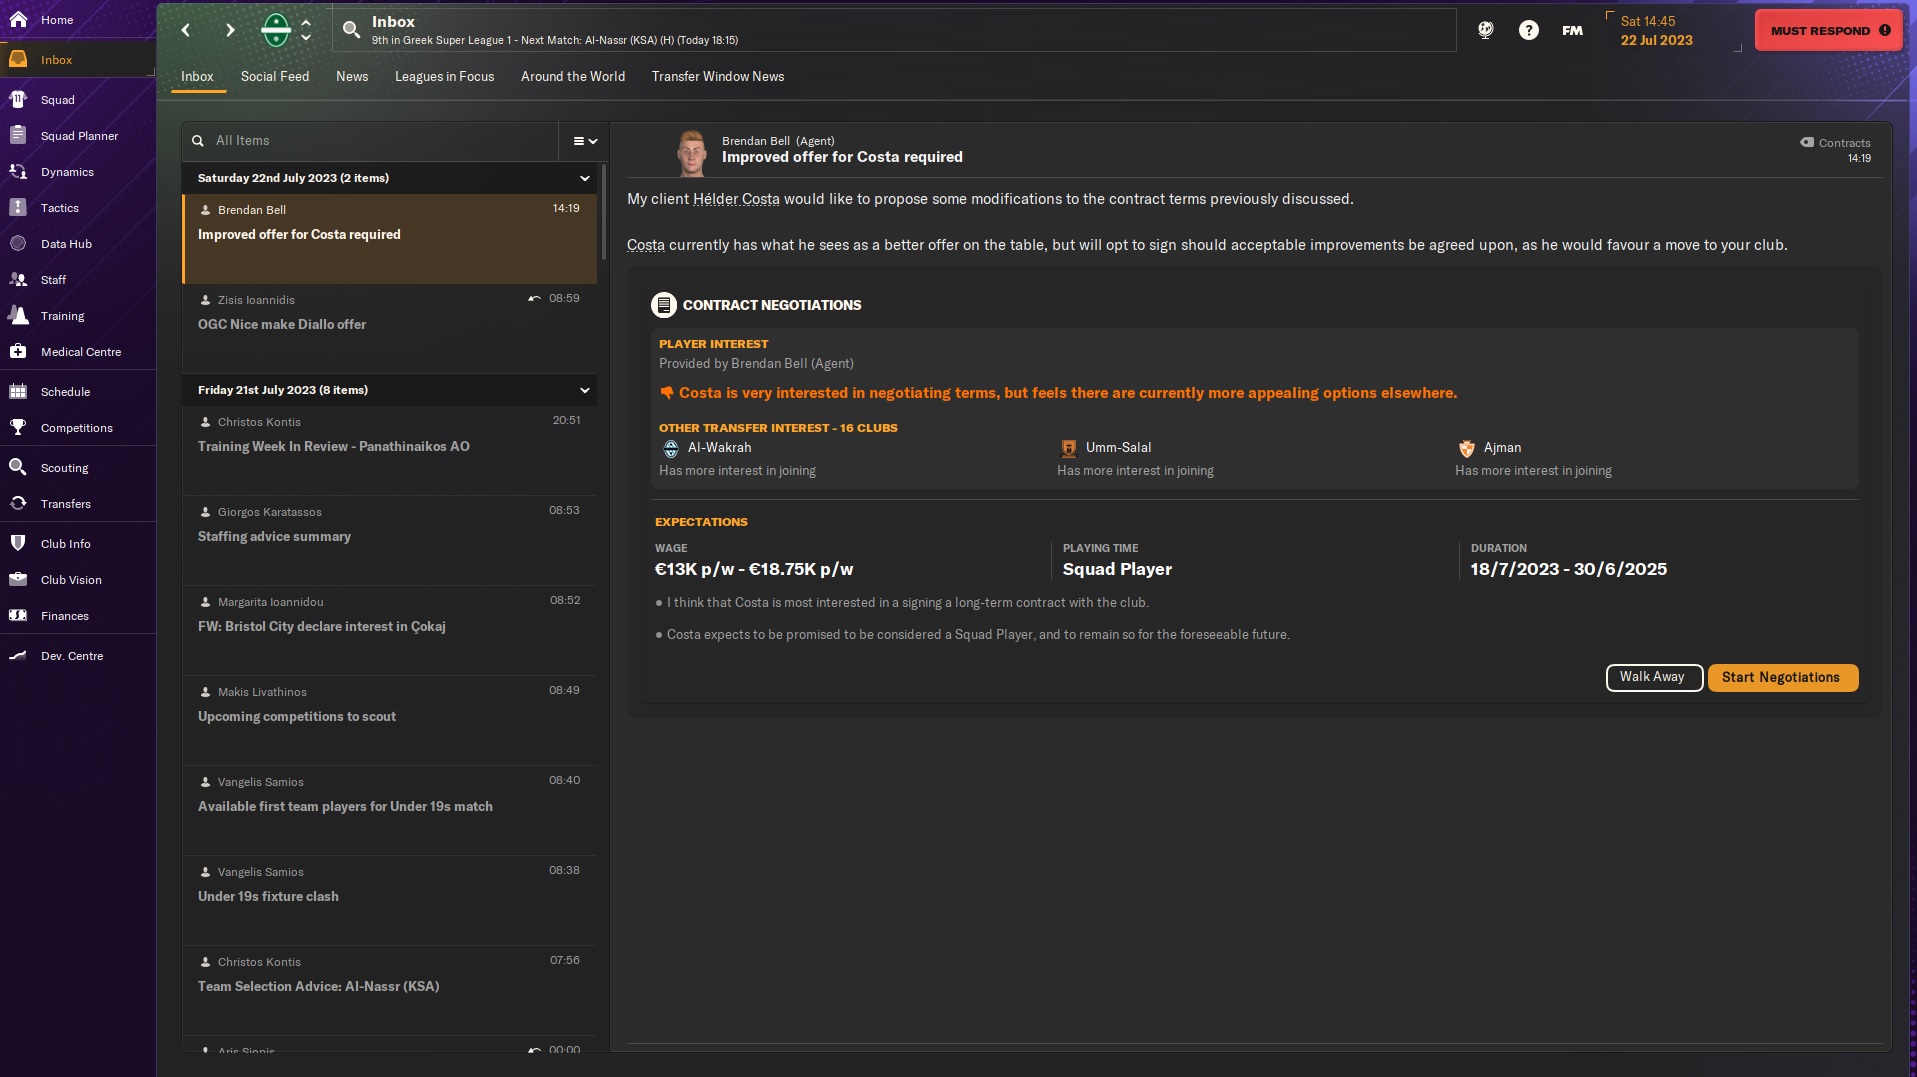Screen dimensions: 1917x1077
Task: Open the Training section
Action: [78, 315]
